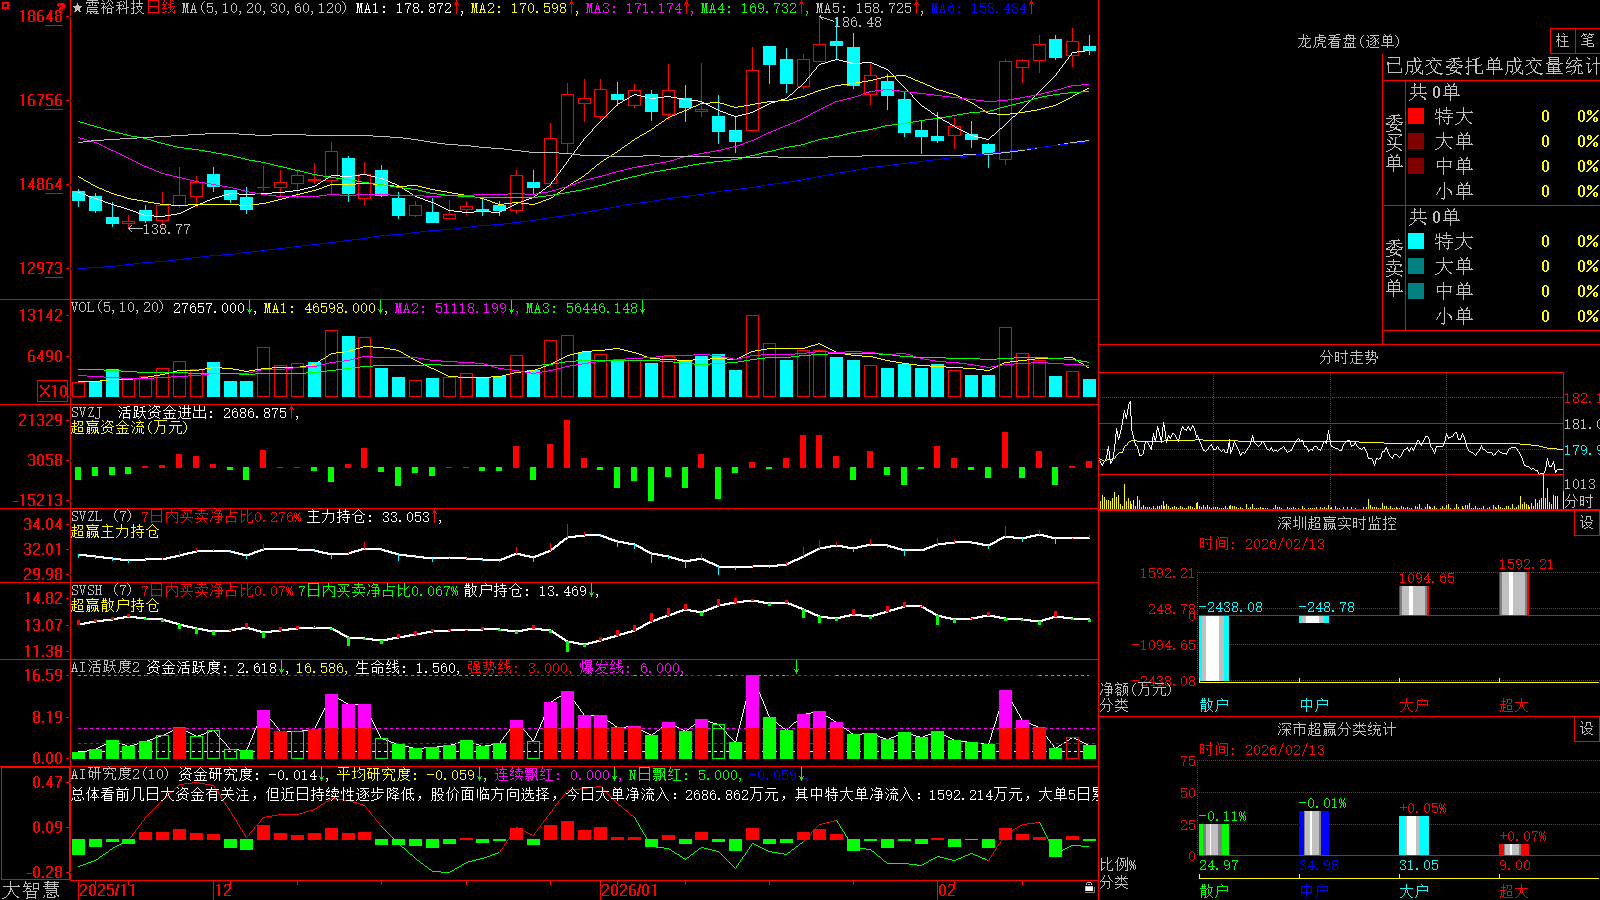
Task: Switch order view to 笔 (tick) mode
Action: click(1588, 41)
